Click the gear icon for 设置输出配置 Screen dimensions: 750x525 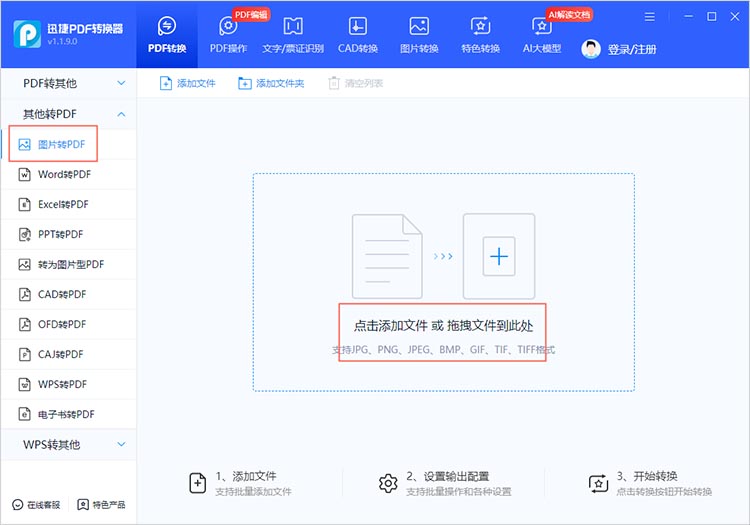[388, 483]
